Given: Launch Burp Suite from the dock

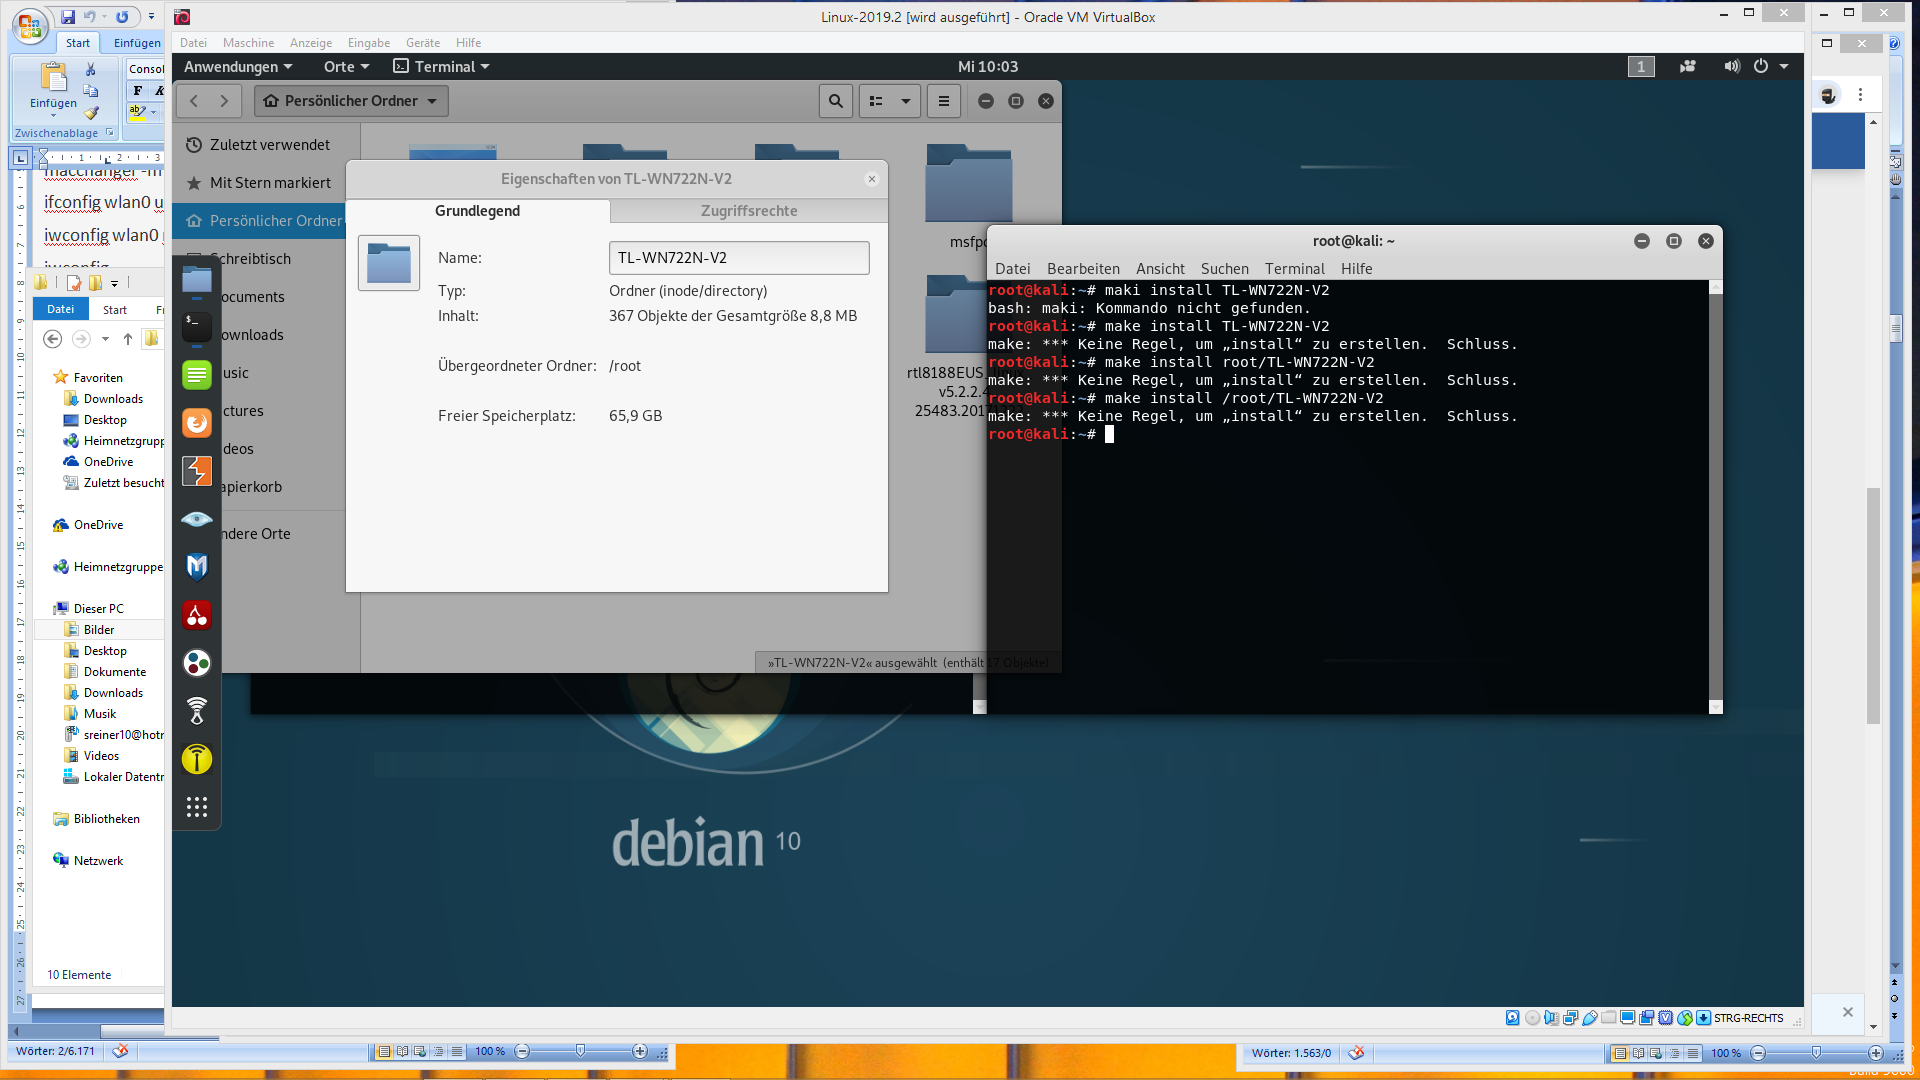Looking at the screenshot, I should [x=197, y=471].
